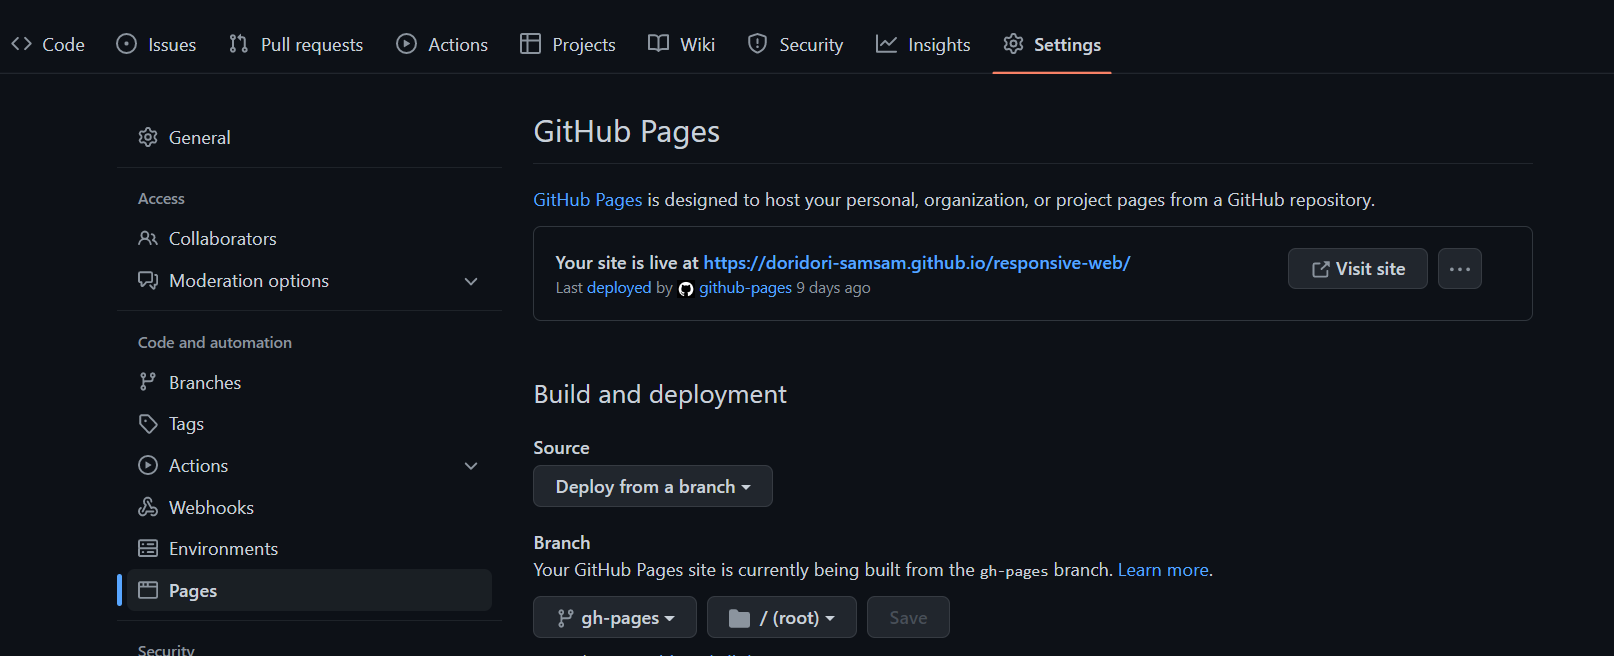Click the Settings gear icon in top bar
This screenshot has height=656, width=1614.
point(1013,44)
